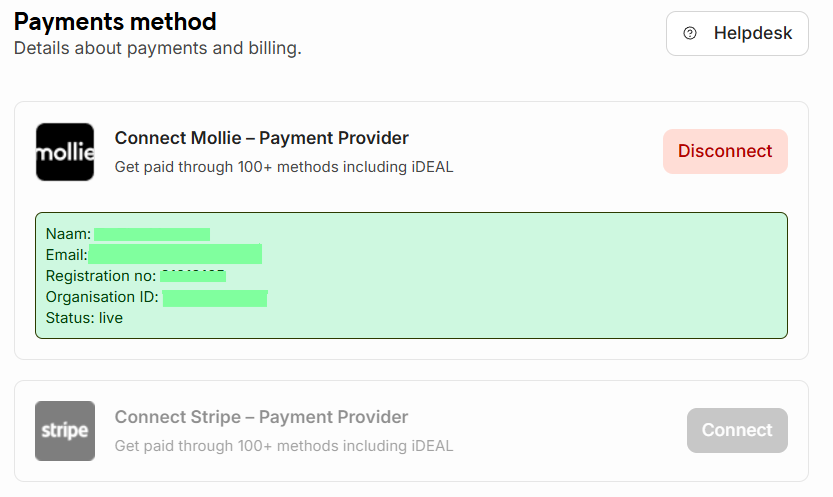This screenshot has width=833, height=497.
Task: Click the Payments method heading
Action: point(115,22)
